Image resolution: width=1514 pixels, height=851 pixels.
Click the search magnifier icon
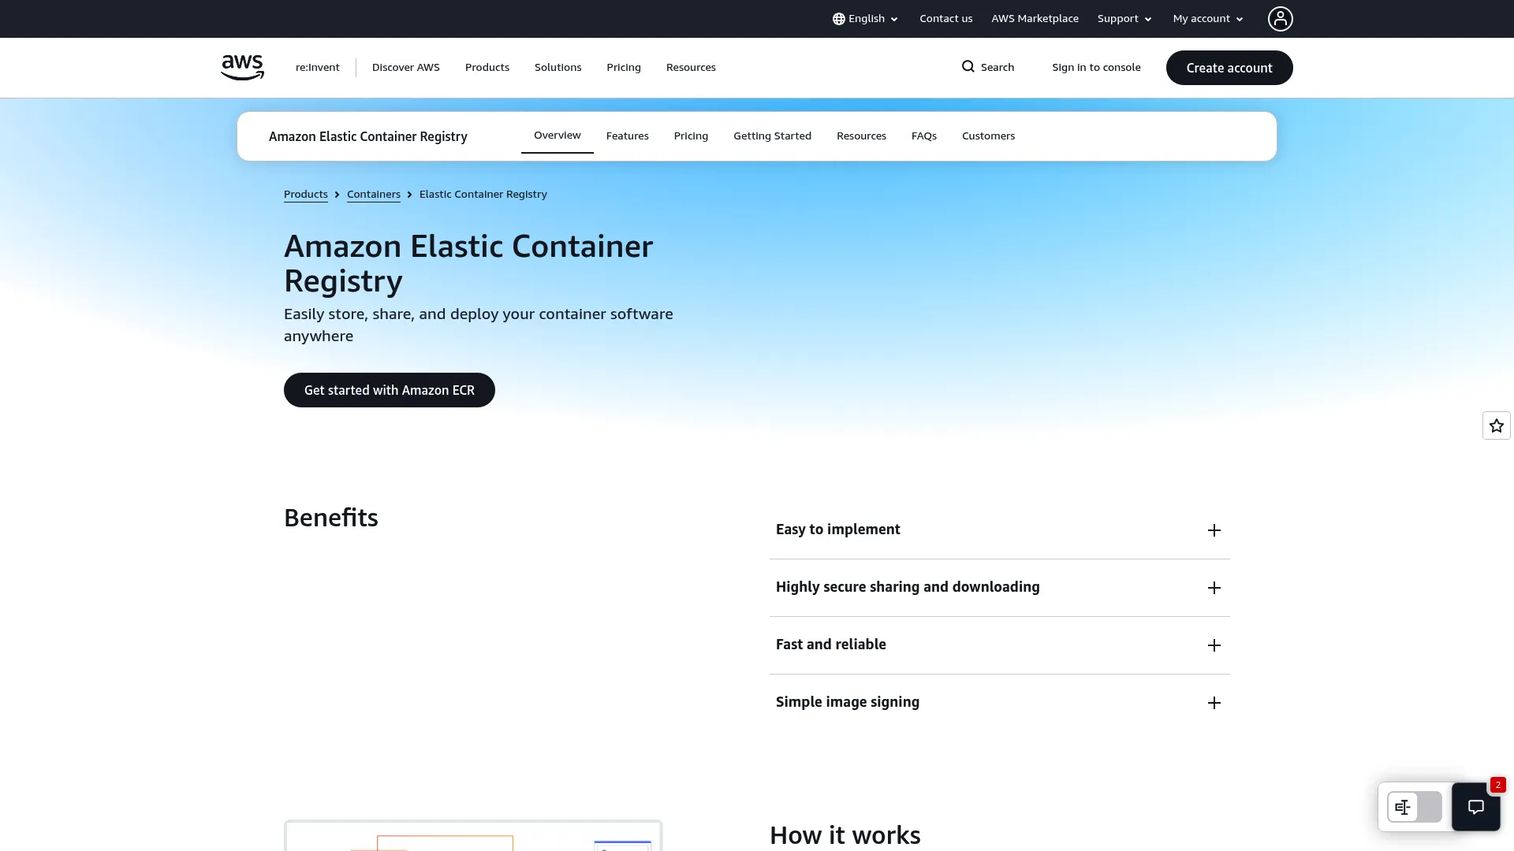coord(968,67)
